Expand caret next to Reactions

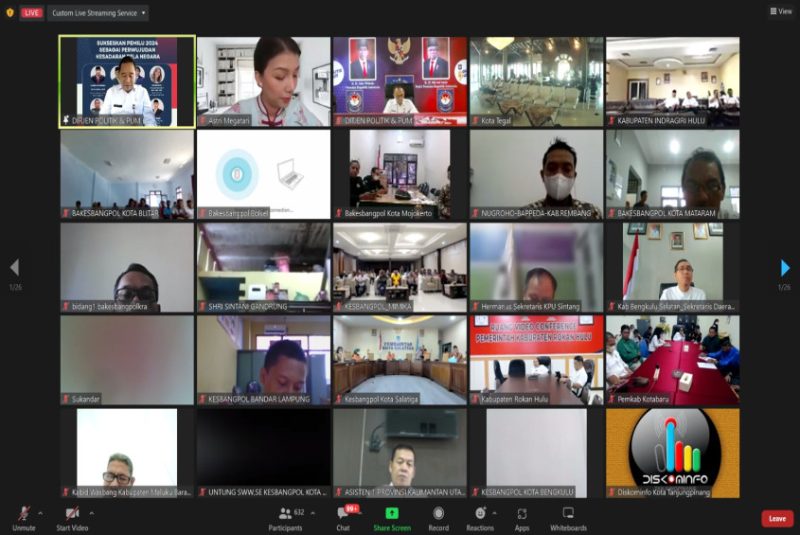click(x=494, y=513)
